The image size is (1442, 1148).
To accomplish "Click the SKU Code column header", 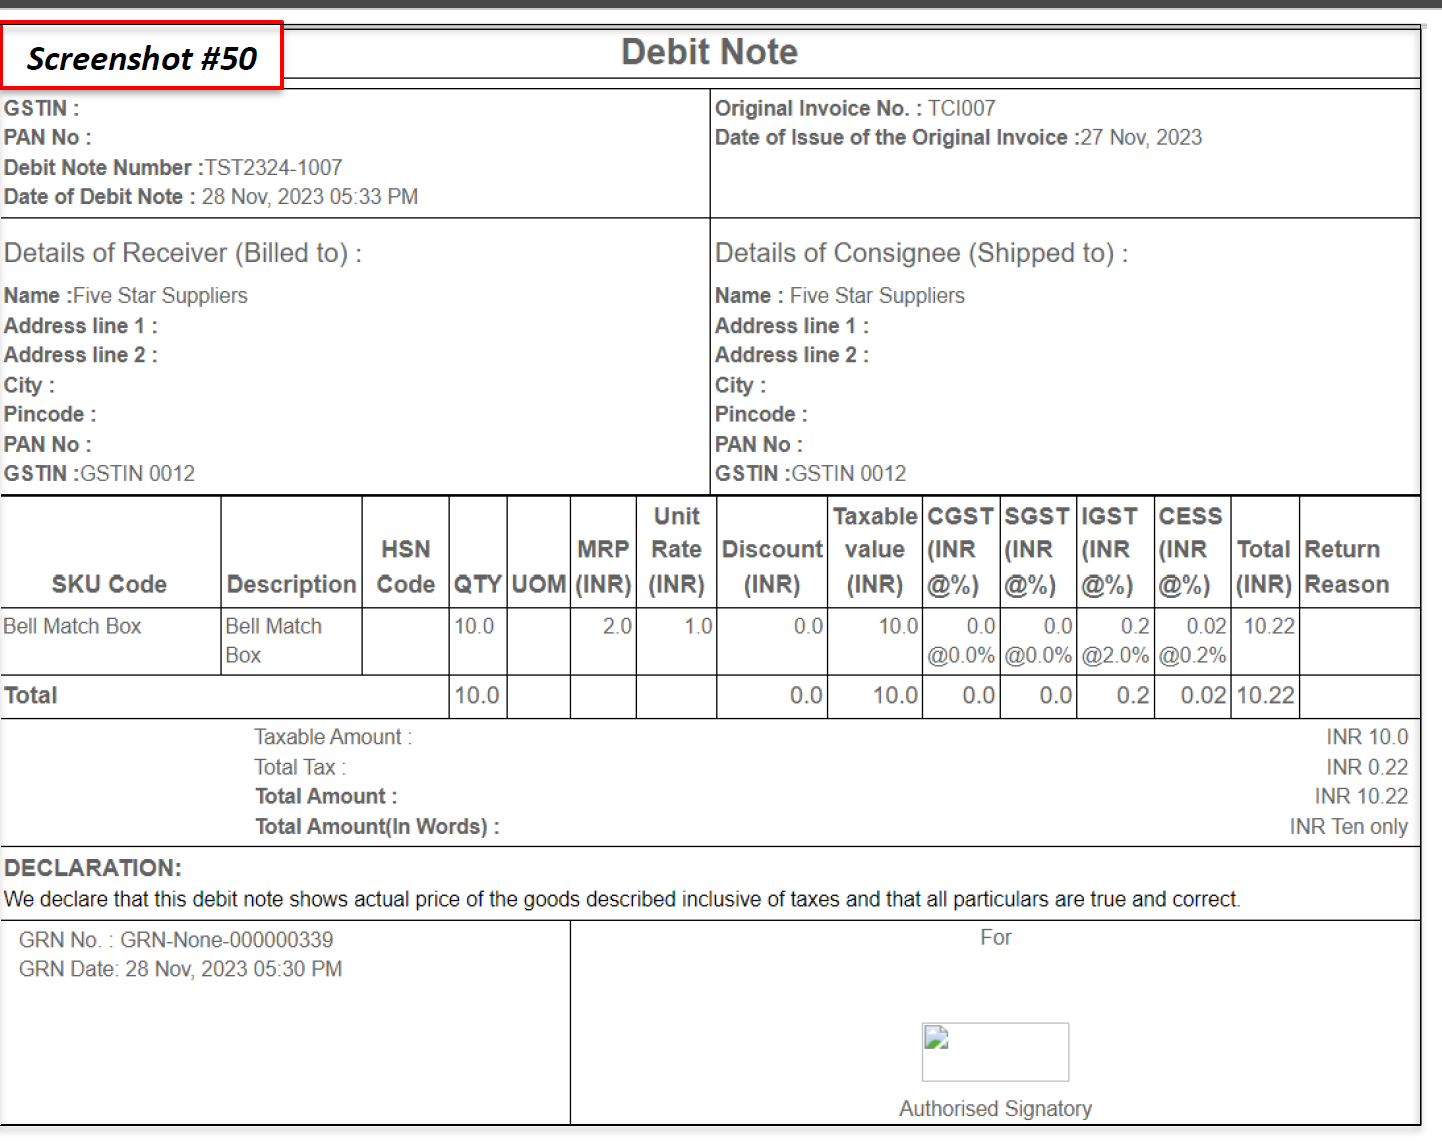I will tap(109, 584).
